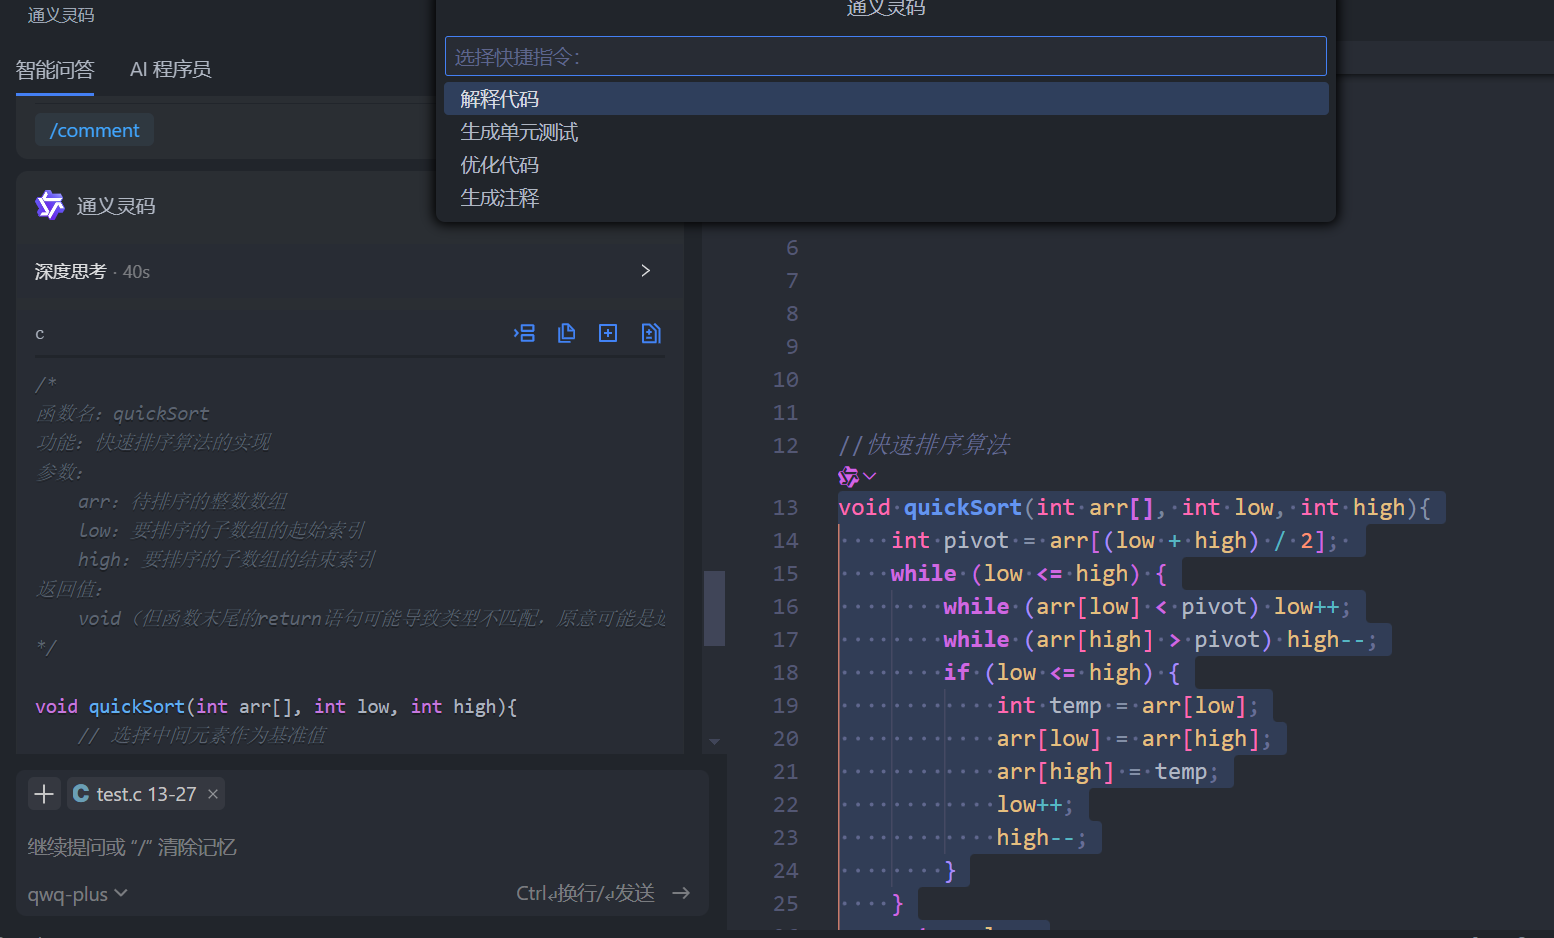1554x938 pixels.
Task: Select 生成注释 quick command
Action: point(886,198)
